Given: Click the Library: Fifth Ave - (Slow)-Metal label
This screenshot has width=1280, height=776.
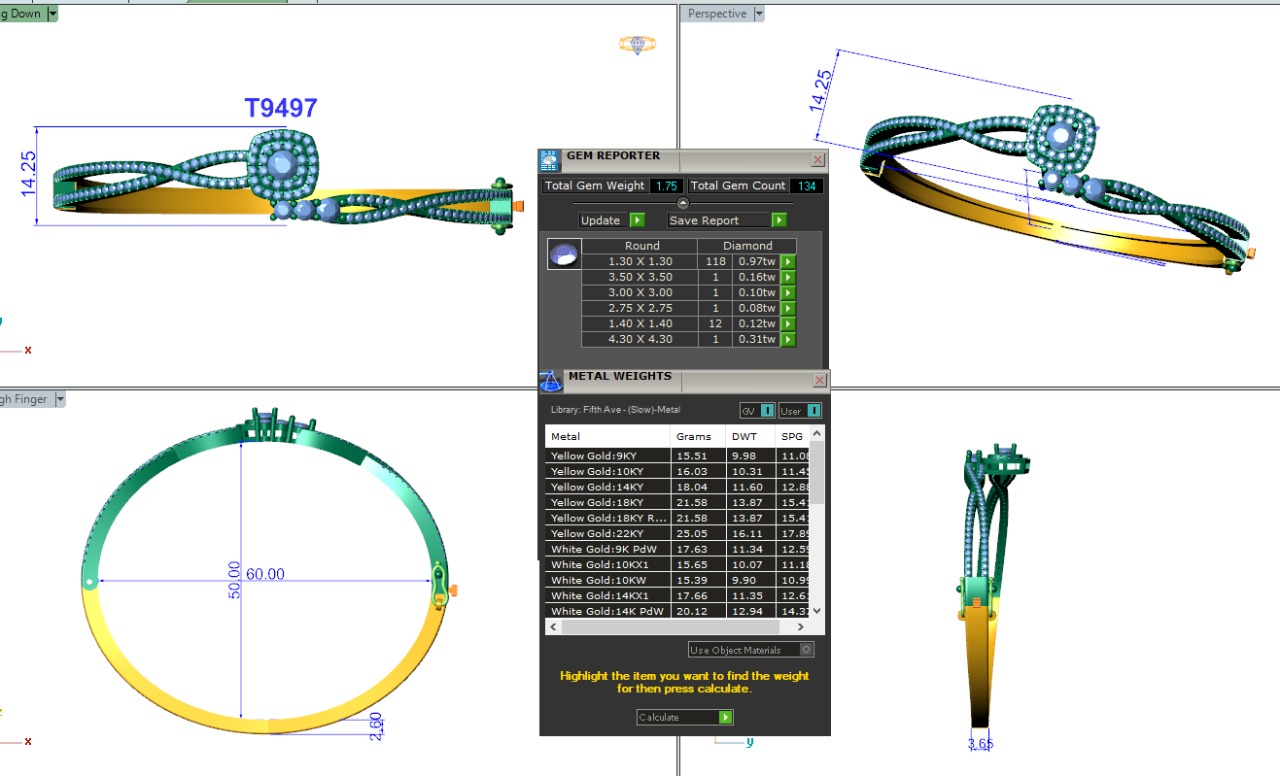Looking at the screenshot, I should coord(615,410).
